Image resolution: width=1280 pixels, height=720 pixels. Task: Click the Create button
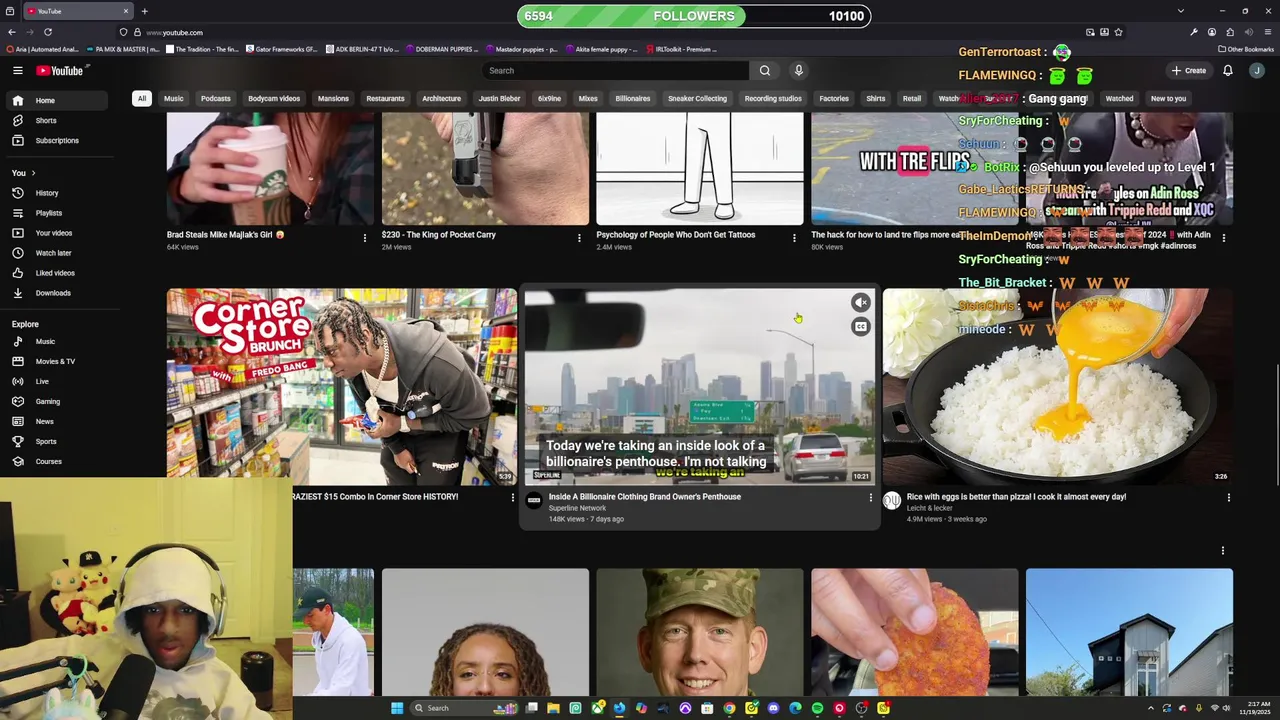pyautogui.click(x=1189, y=71)
